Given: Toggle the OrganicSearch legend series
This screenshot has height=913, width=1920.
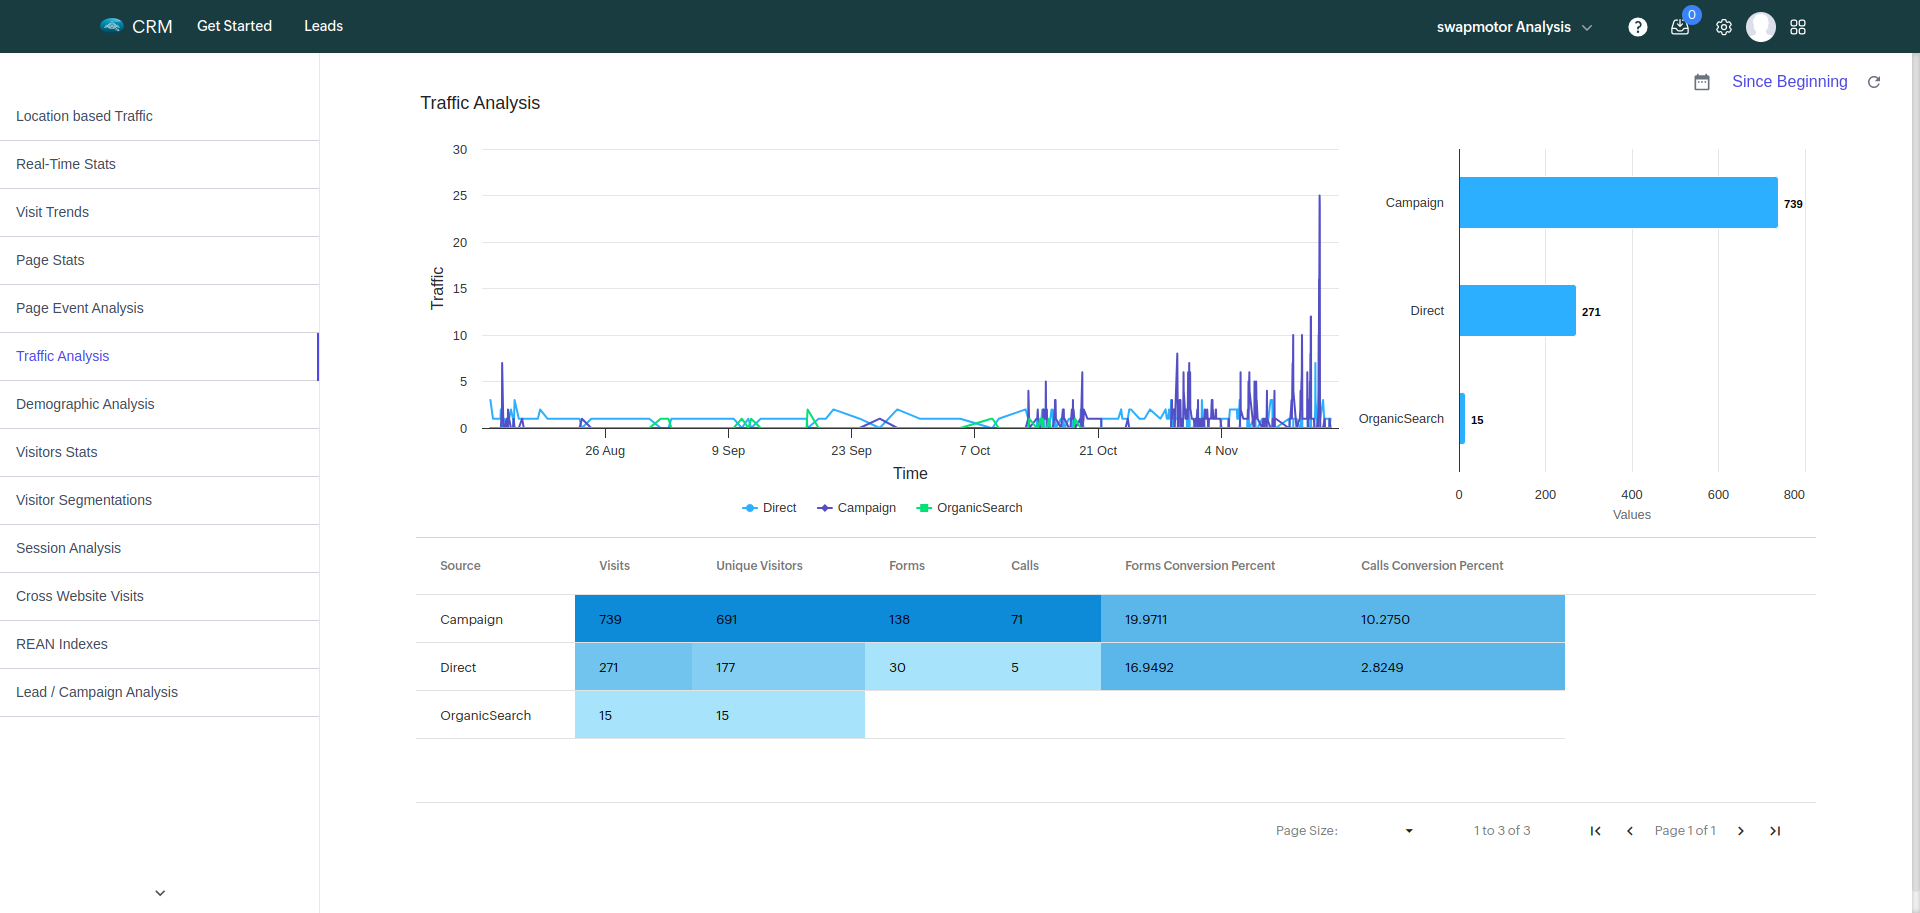Looking at the screenshot, I should pyautogui.click(x=969, y=508).
